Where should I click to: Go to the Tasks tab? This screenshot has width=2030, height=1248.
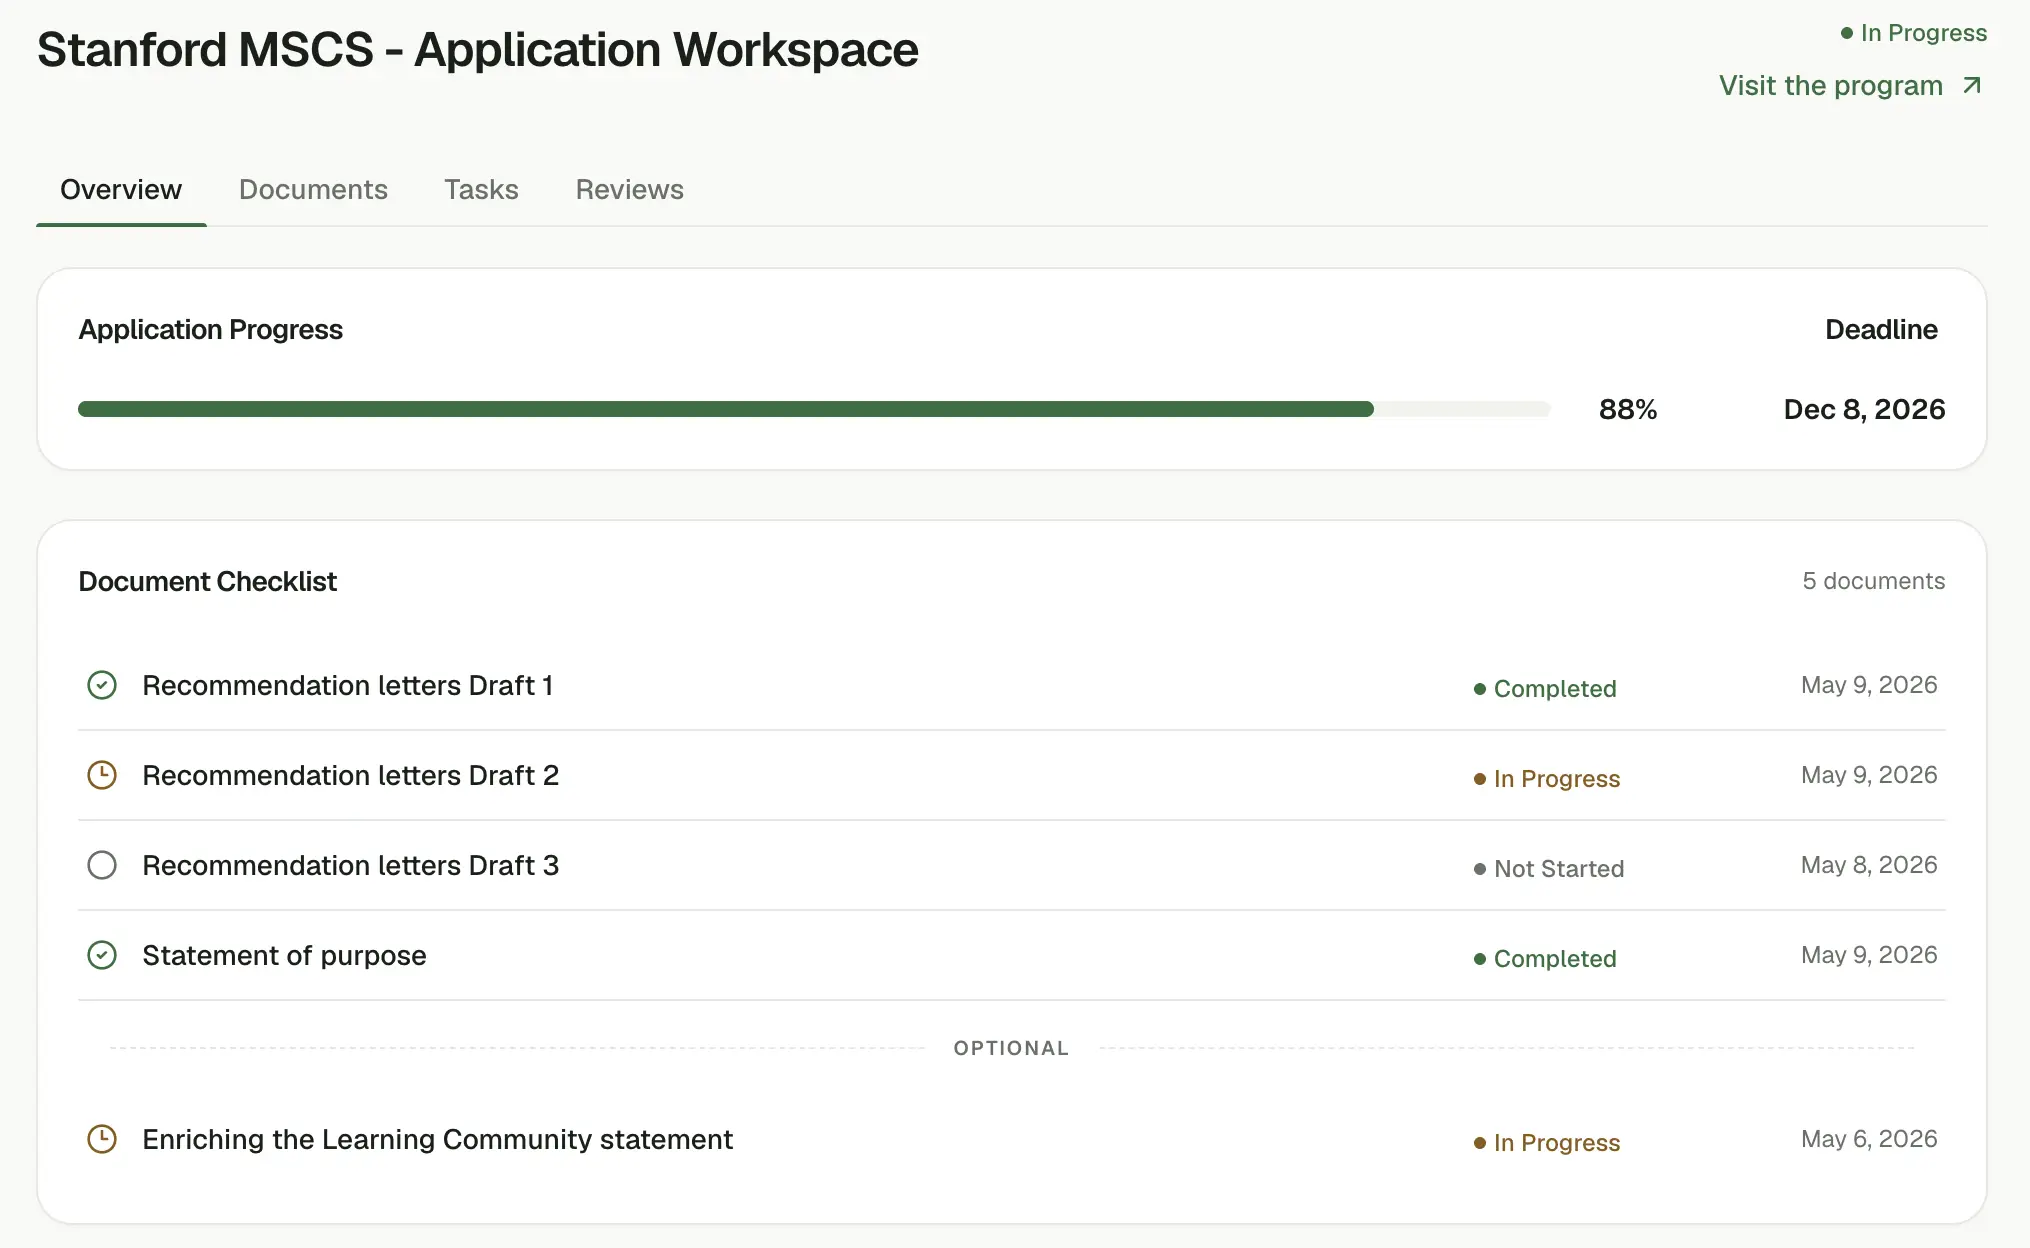click(x=481, y=189)
